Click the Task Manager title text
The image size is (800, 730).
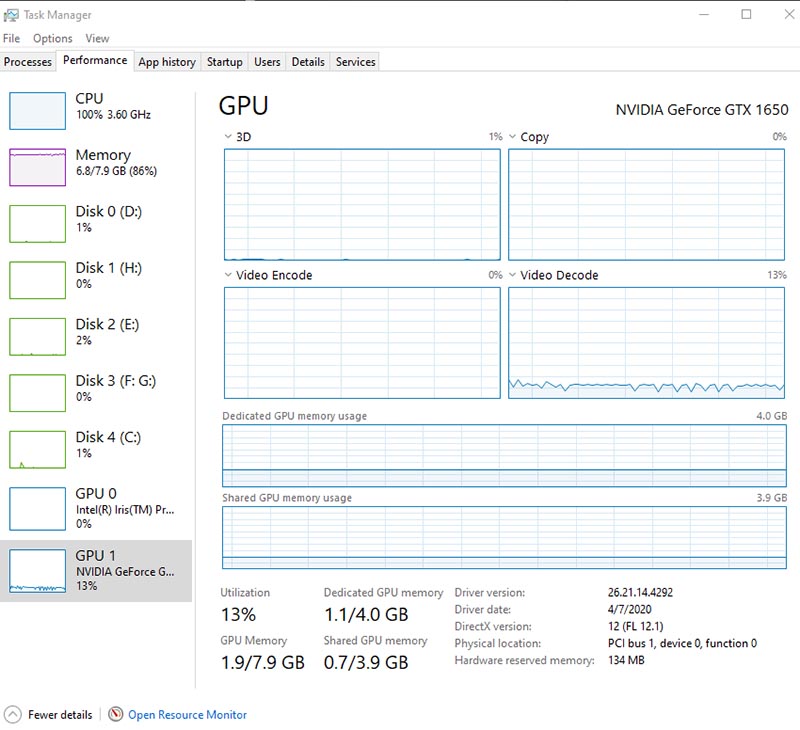coord(58,15)
